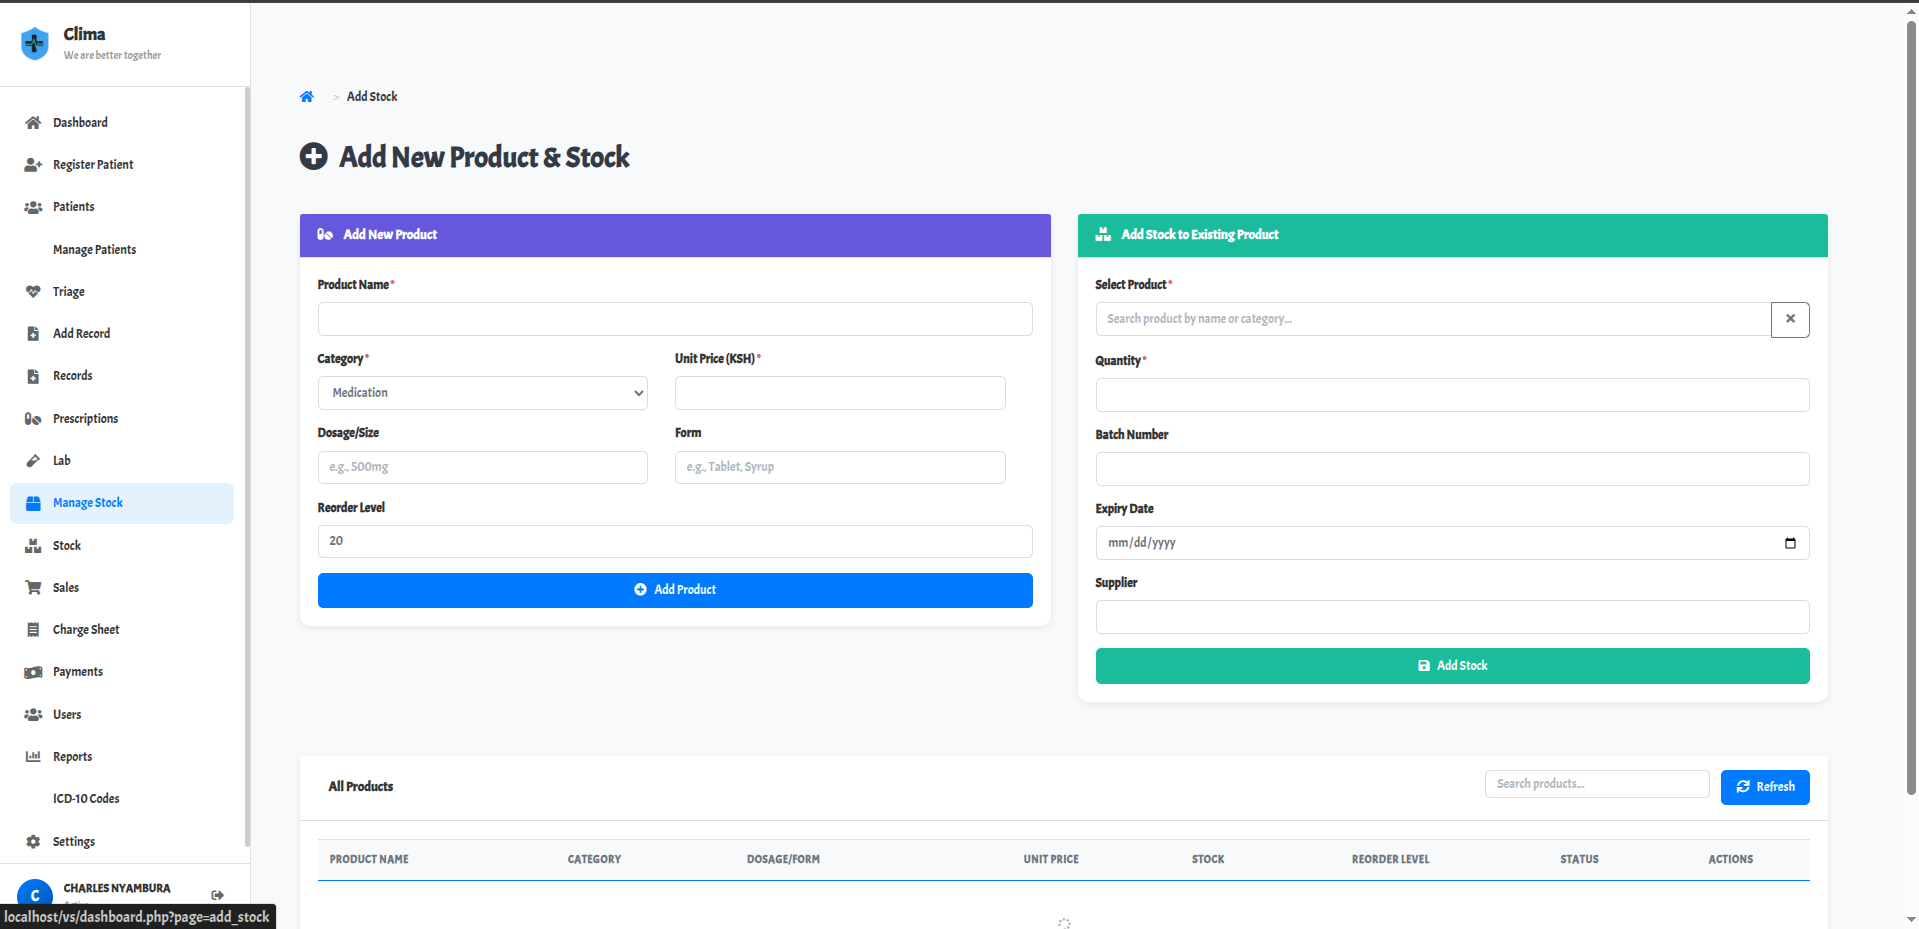Open ICD-10 Codes menu item
Screen dimensions: 1919x929
pyautogui.click(x=86, y=799)
